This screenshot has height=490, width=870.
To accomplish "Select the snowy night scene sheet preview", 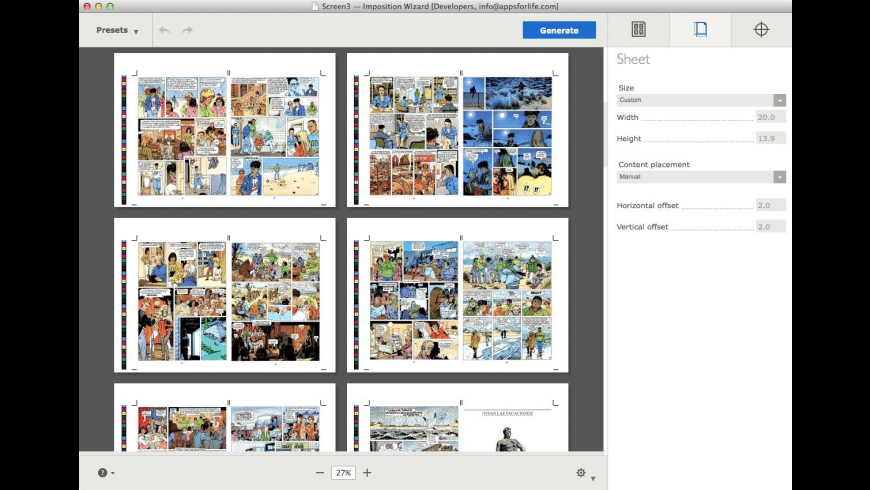I will [x=457, y=130].
